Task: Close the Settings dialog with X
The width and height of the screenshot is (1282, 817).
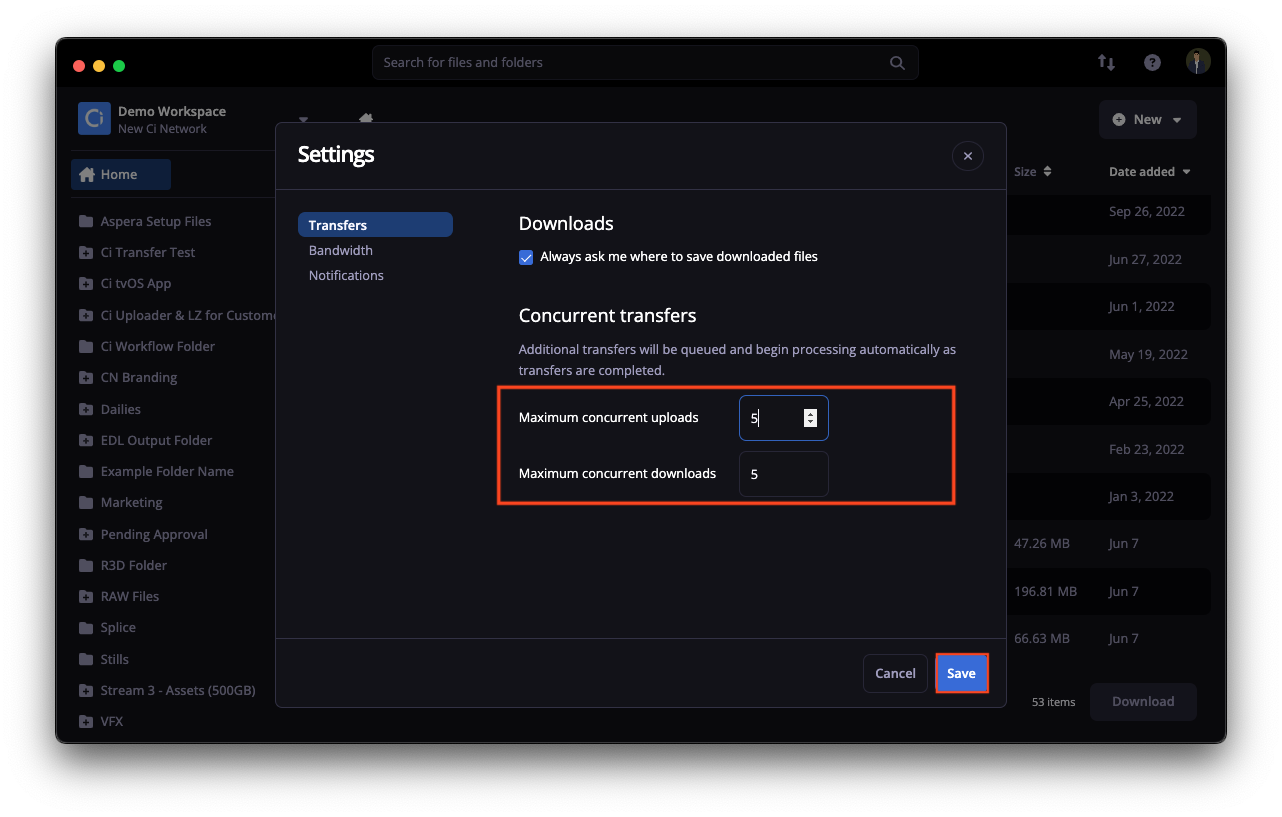Action: coord(968,156)
